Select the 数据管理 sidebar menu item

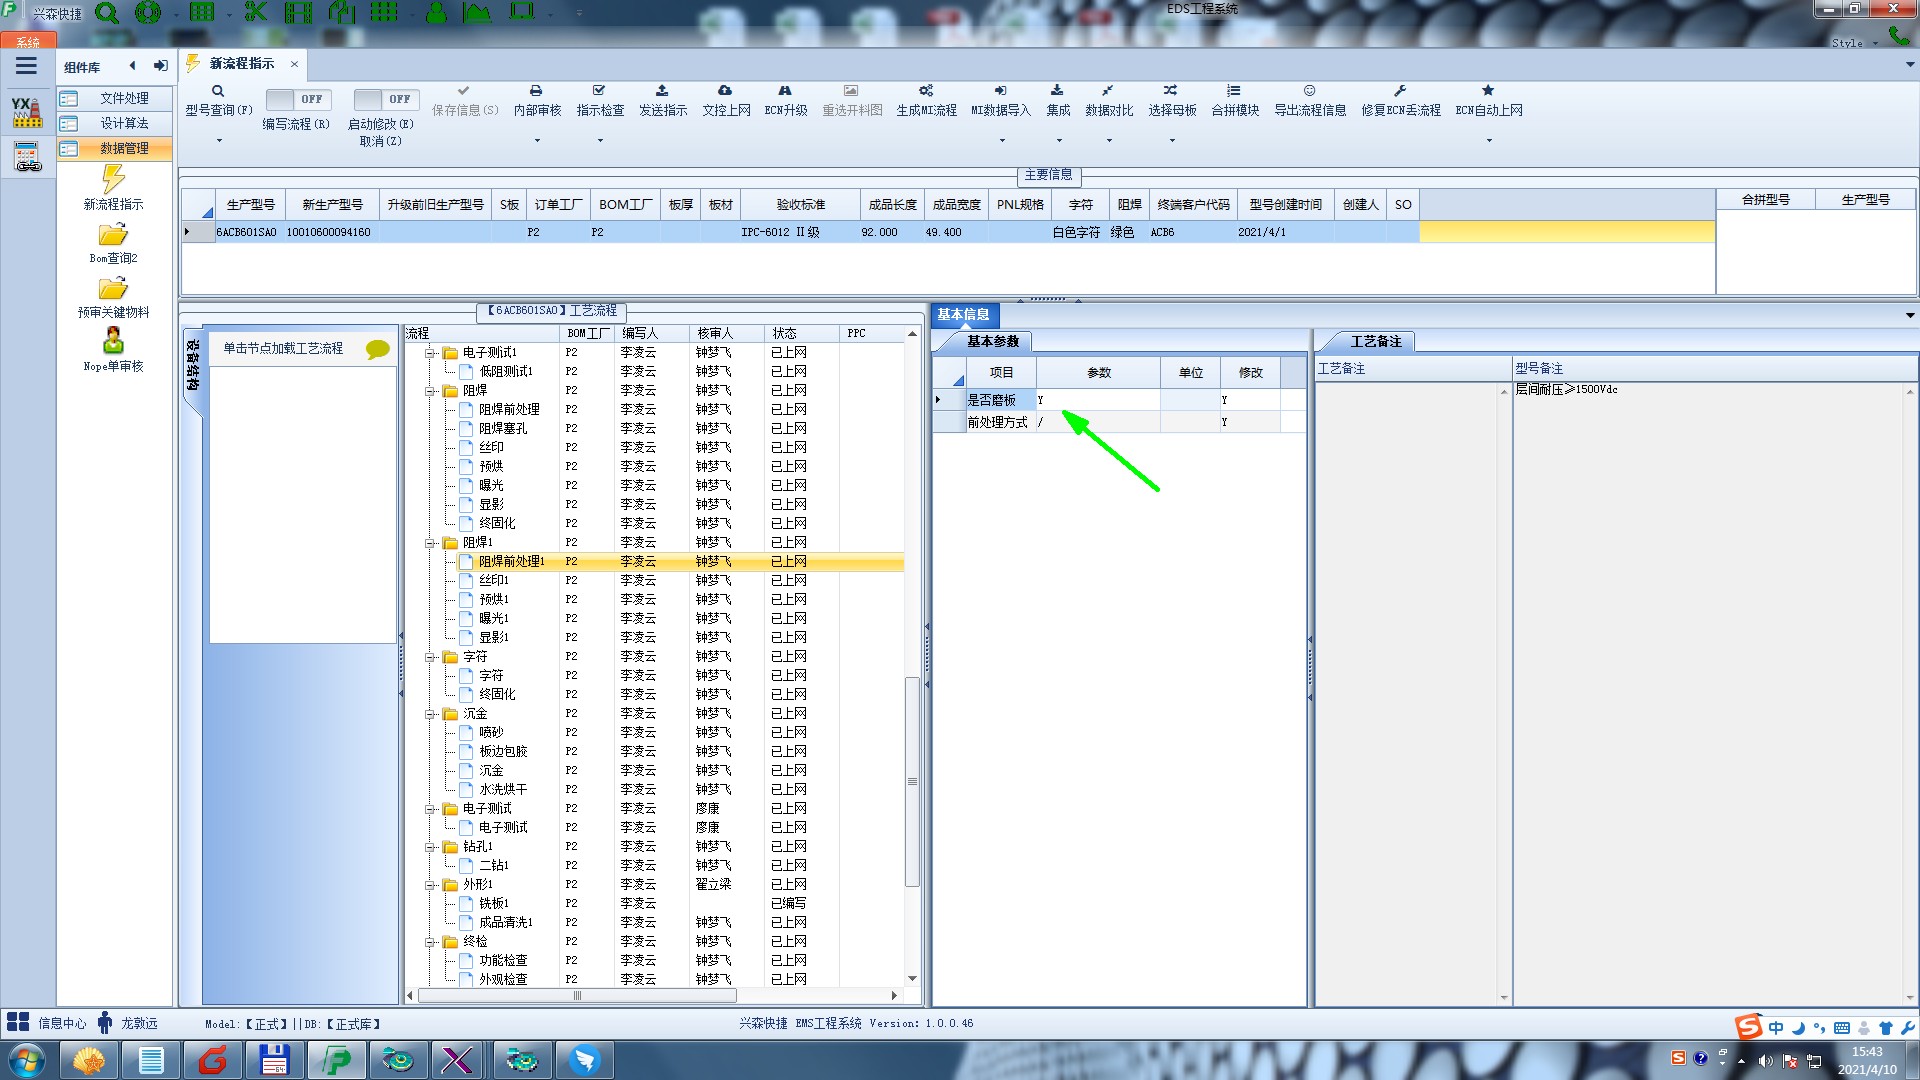123,148
